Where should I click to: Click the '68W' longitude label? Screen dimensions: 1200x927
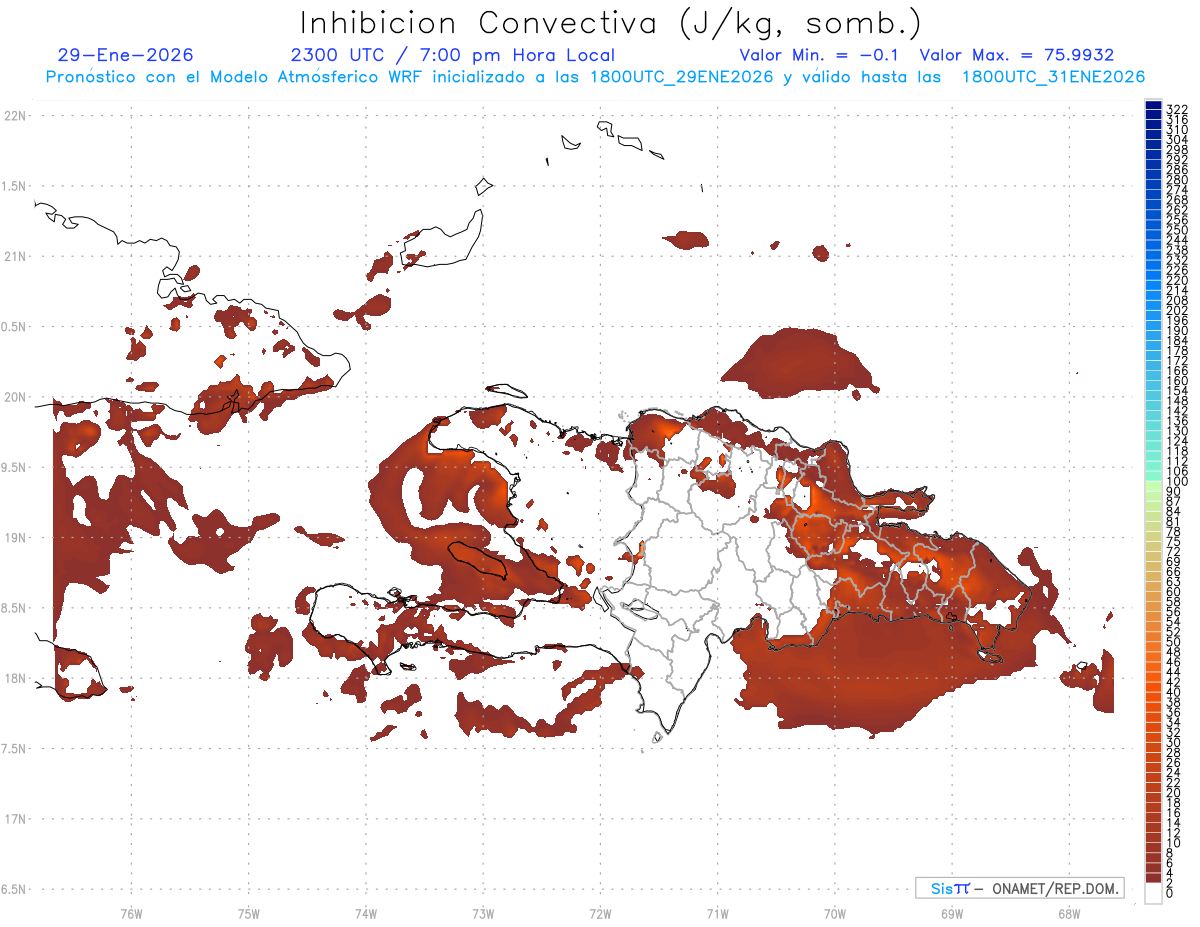pyautogui.click(x=1068, y=913)
